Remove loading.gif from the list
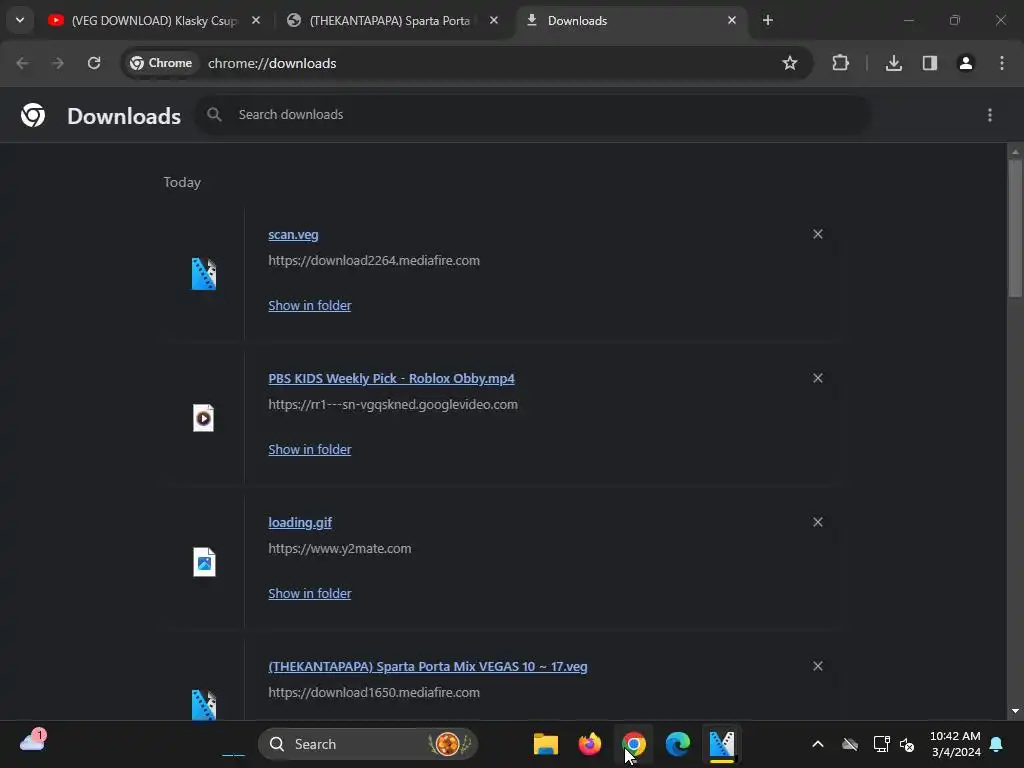The width and height of the screenshot is (1024, 768). coord(818,522)
